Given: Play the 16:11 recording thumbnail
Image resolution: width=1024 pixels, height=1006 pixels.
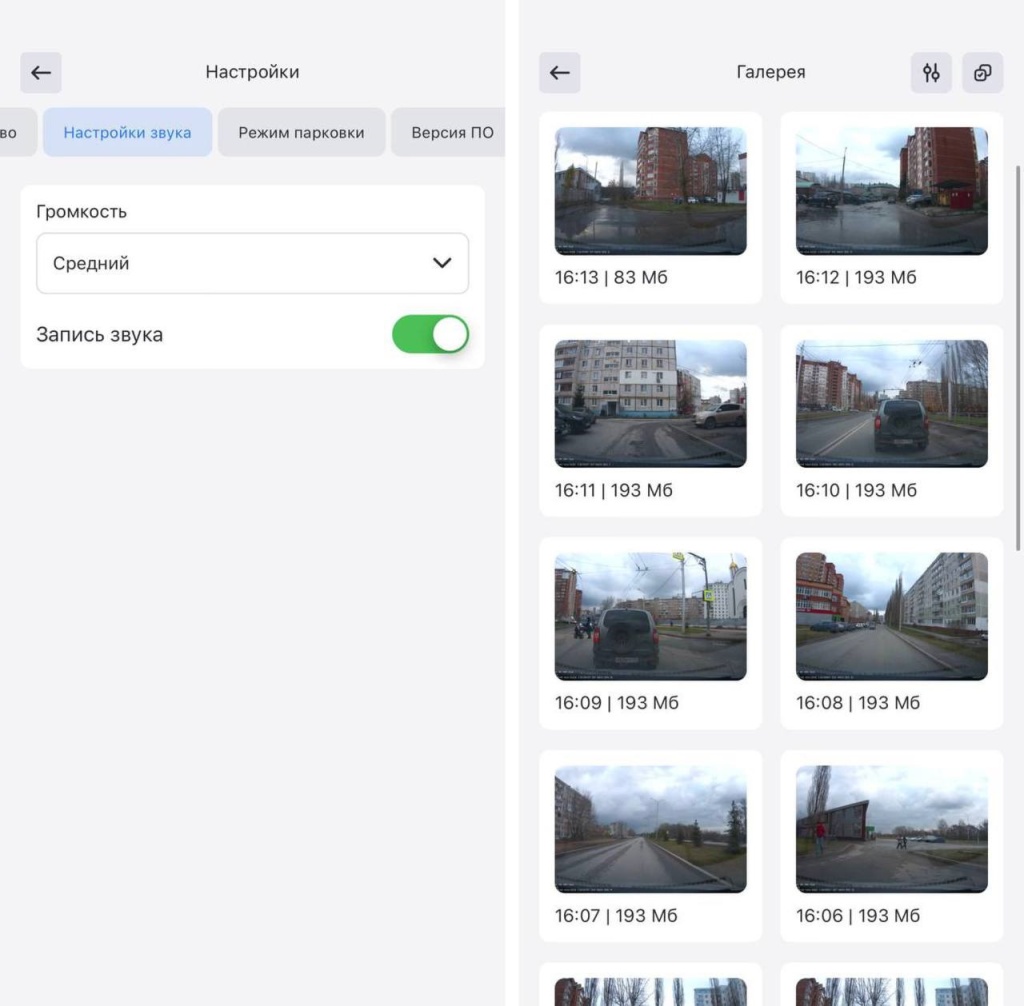Looking at the screenshot, I should pyautogui.click(x=650, y=404).
